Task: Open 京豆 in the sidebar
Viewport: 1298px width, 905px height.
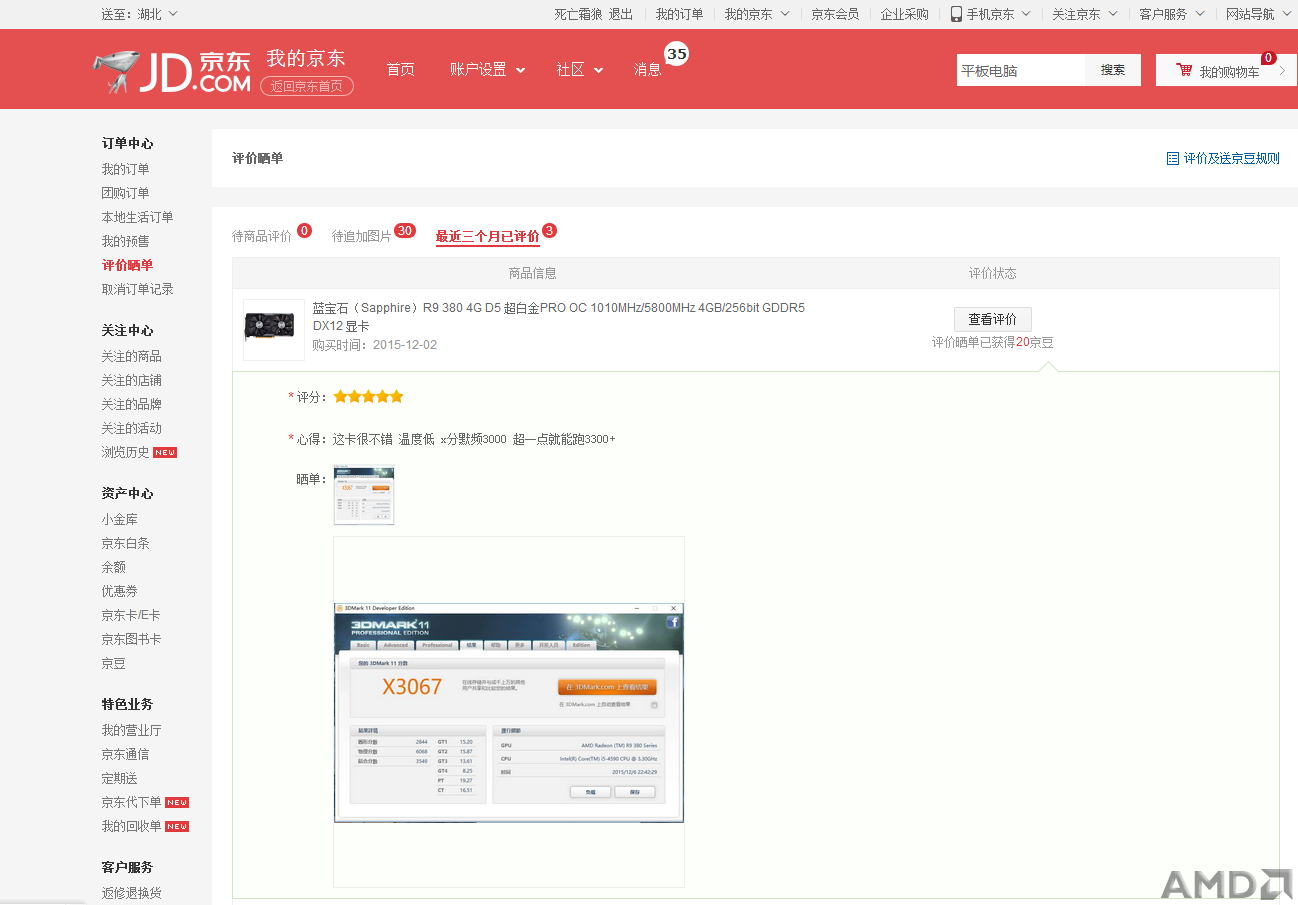Action: (x=113, y=663)
